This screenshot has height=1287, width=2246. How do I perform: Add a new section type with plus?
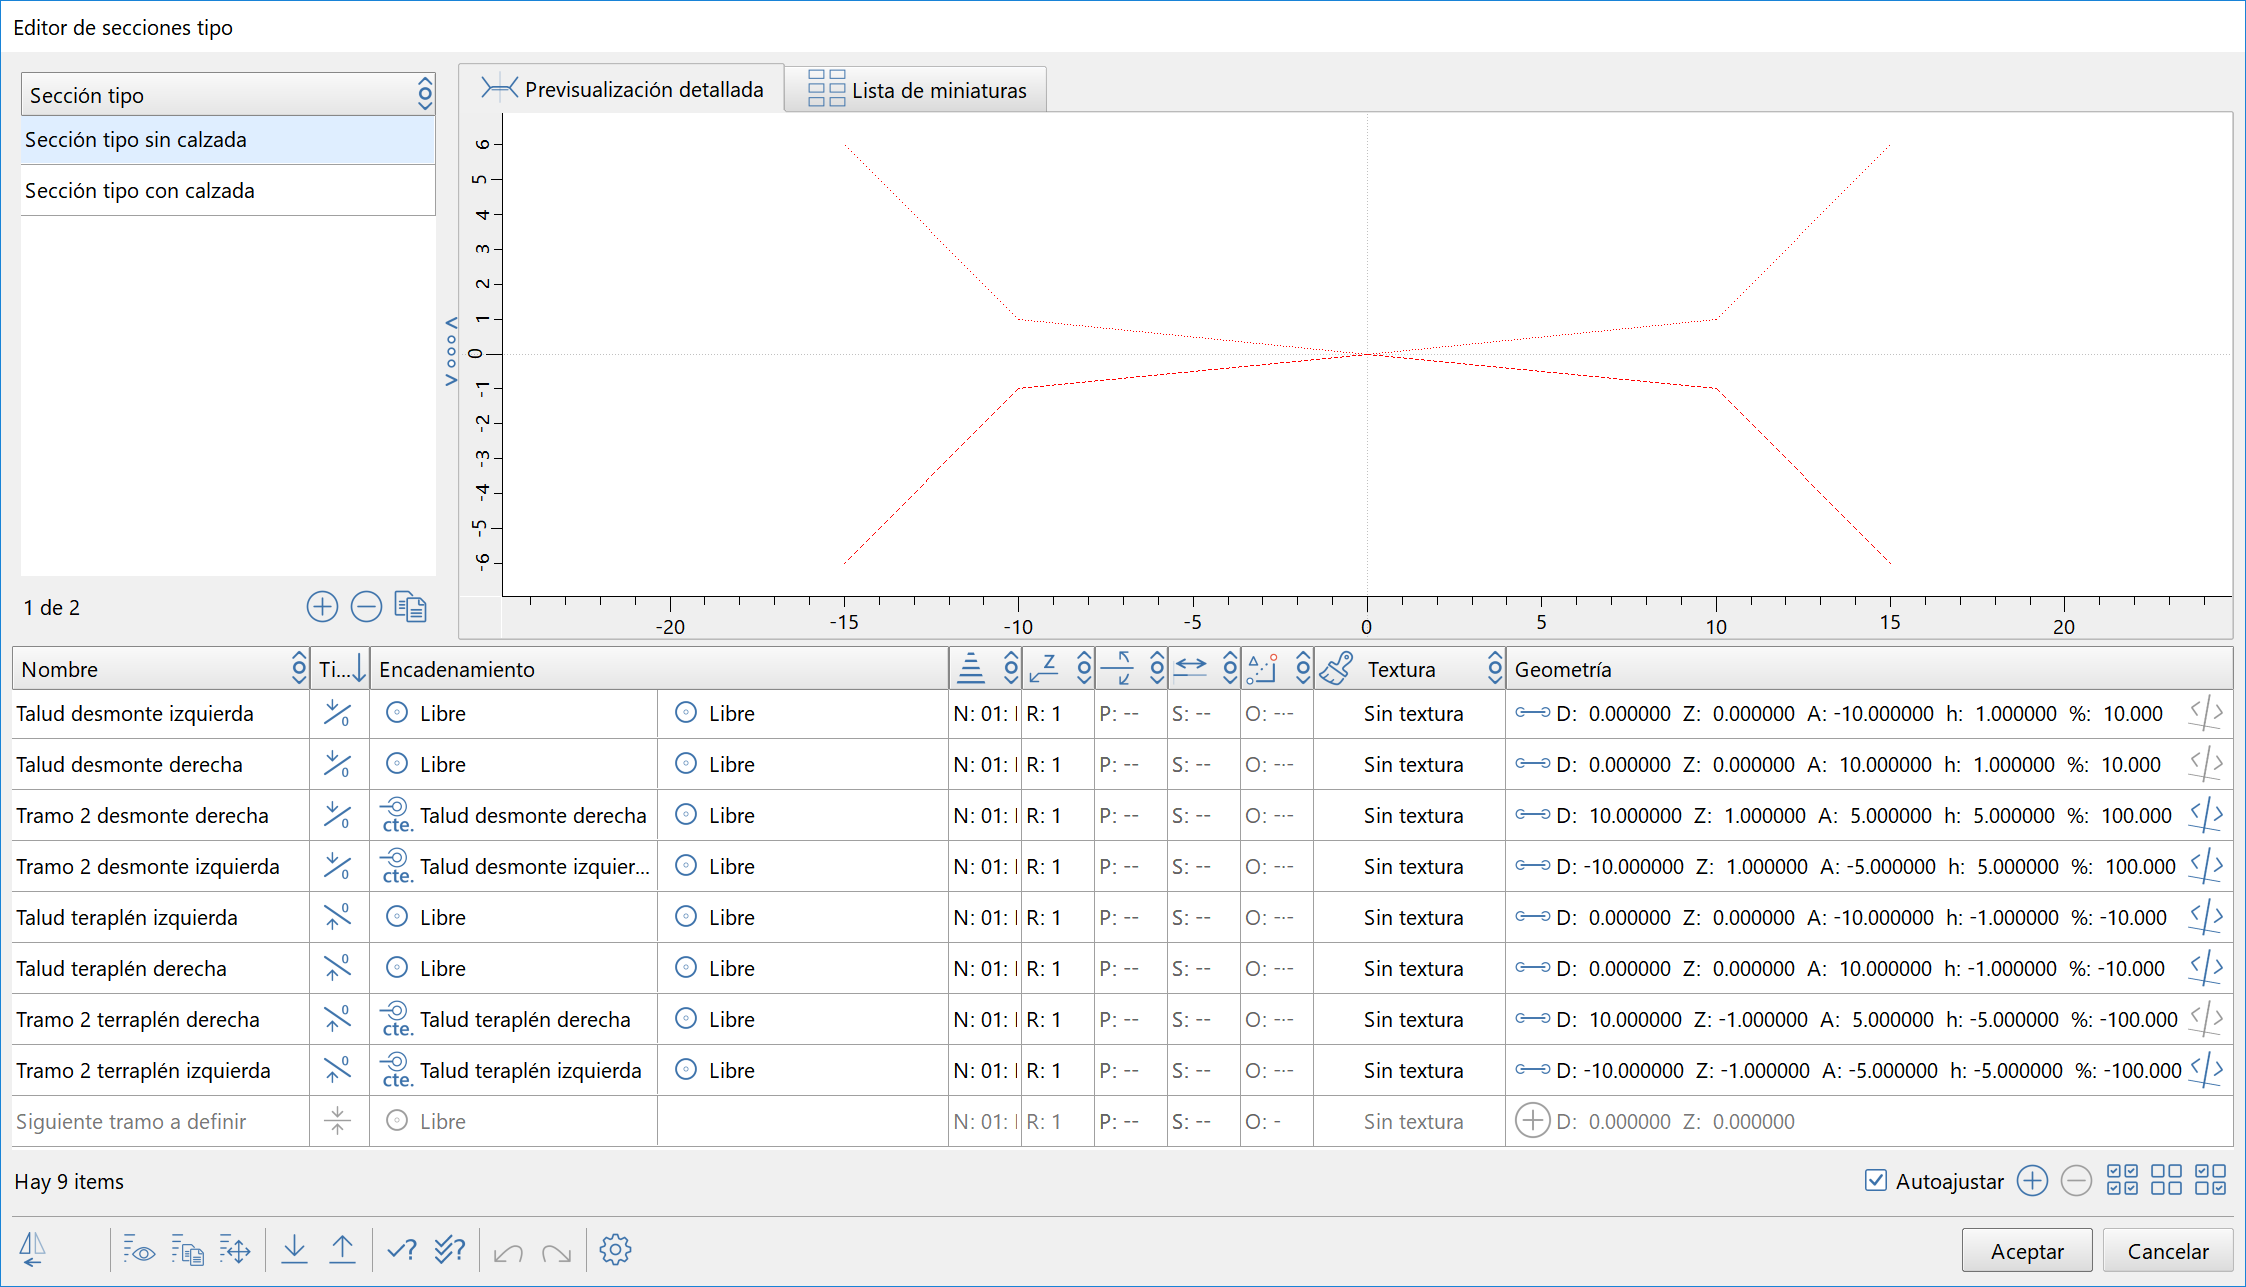pos(322,607)
